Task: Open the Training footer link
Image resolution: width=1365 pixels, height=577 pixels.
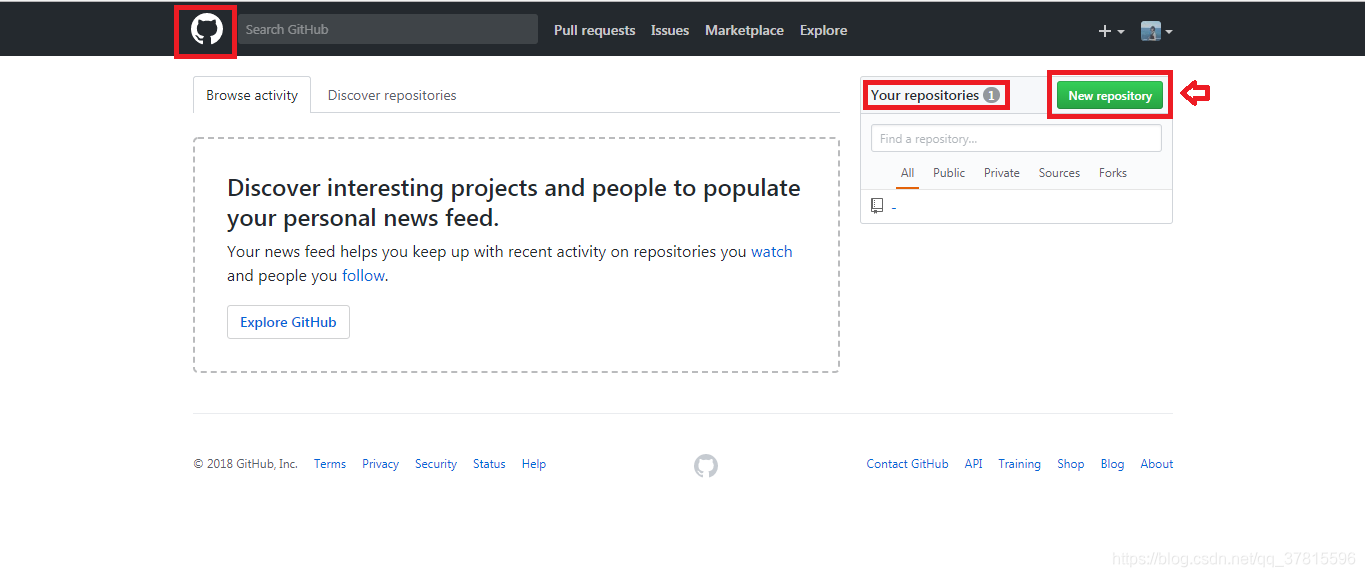Action: click(1019, 464)
